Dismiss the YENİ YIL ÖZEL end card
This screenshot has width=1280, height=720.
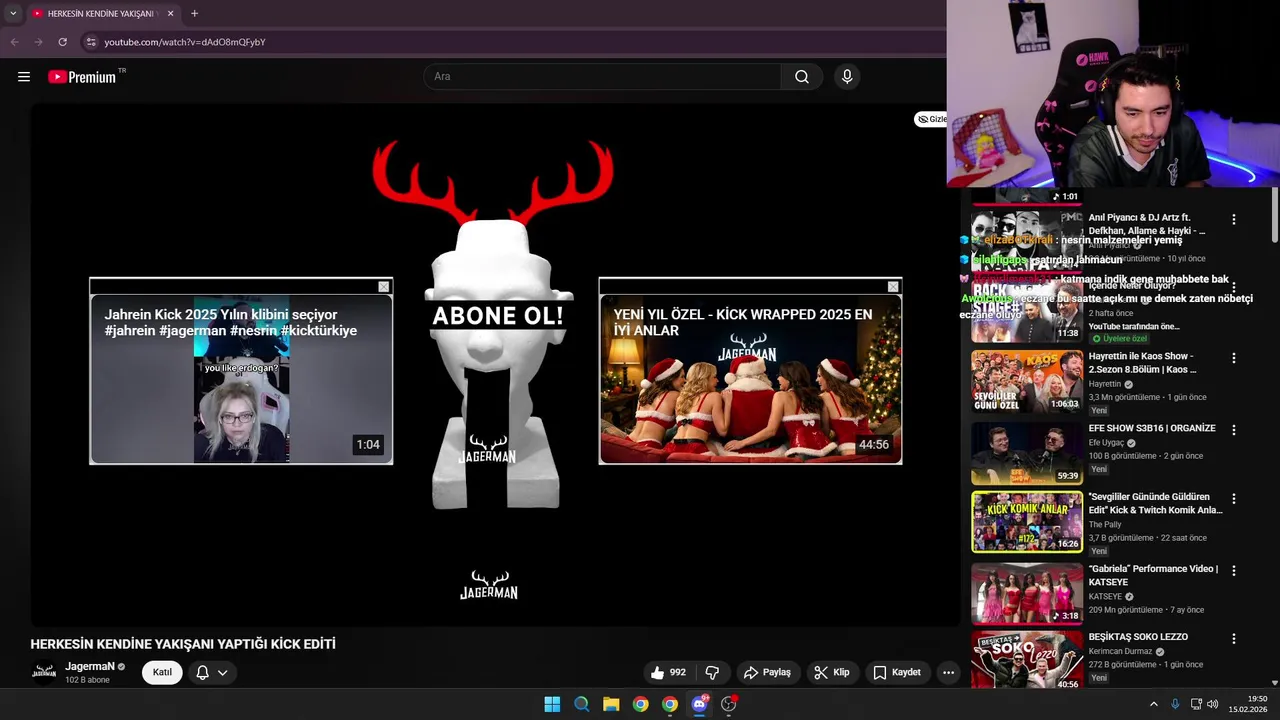click(893, 287)
